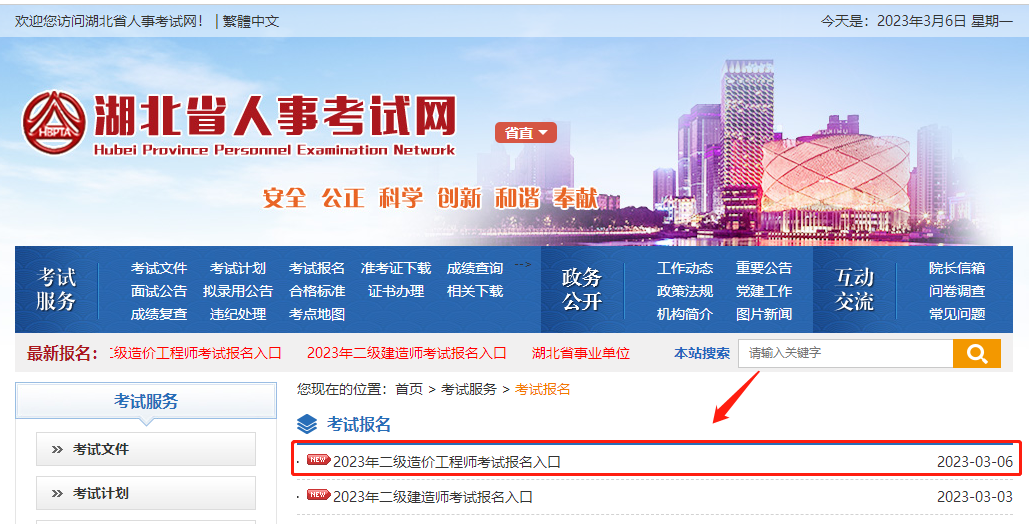Open the 省直 dropdown selector

tap(525, 133)
